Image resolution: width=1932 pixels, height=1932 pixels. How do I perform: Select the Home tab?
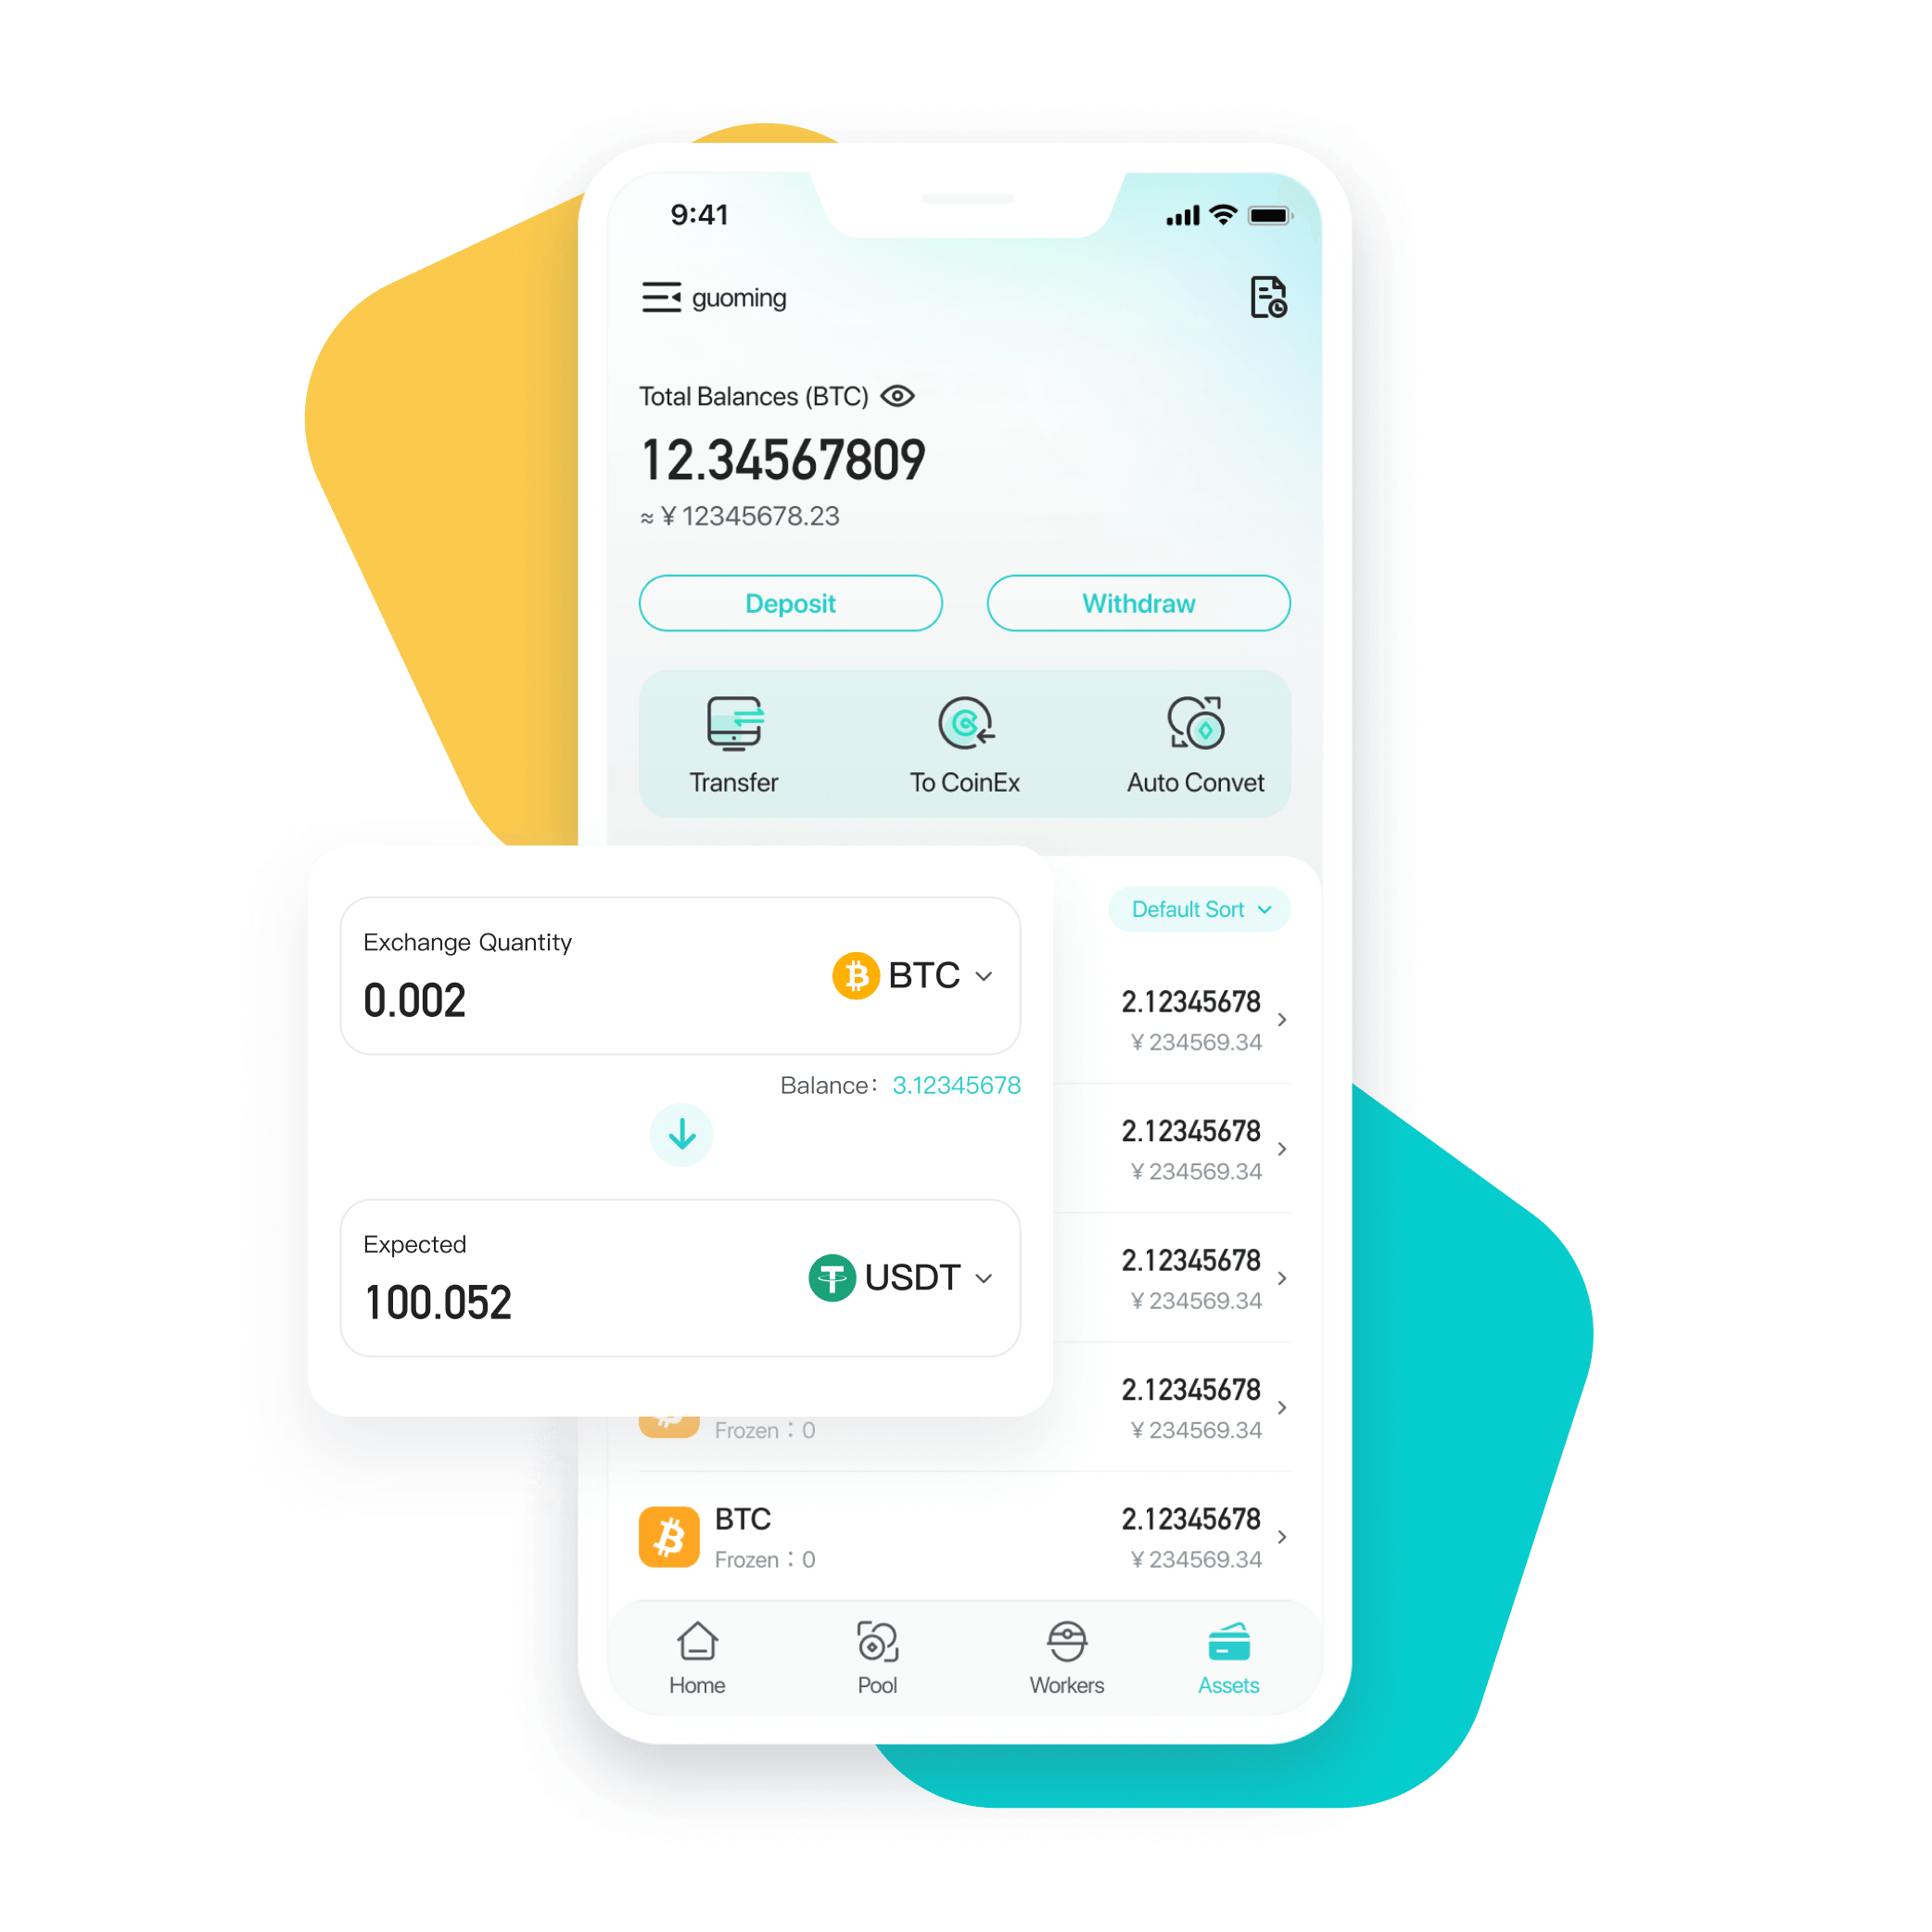click(734, 1663)
